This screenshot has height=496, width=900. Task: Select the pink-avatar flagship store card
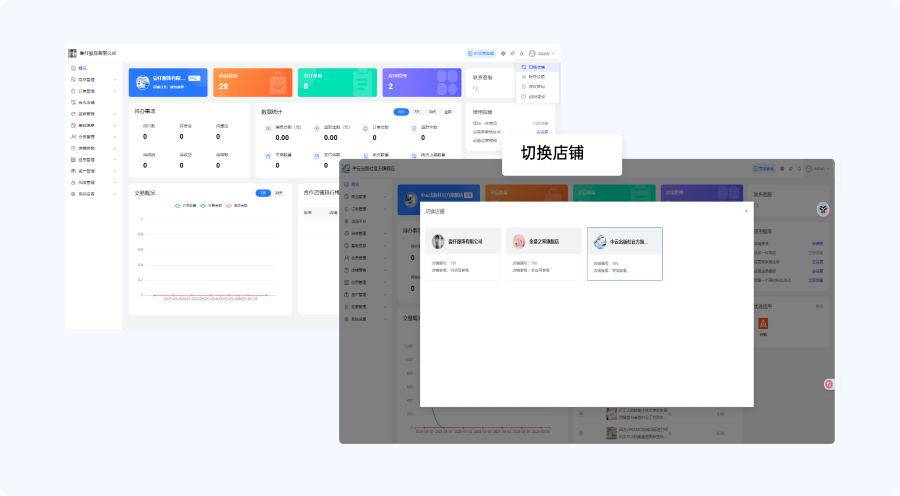pos(544,253)
